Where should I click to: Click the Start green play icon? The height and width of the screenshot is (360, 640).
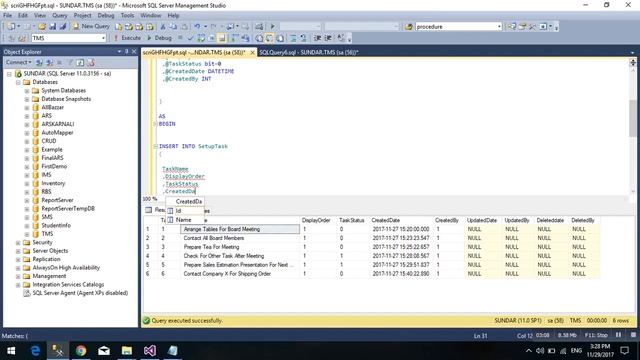point(273,27)
